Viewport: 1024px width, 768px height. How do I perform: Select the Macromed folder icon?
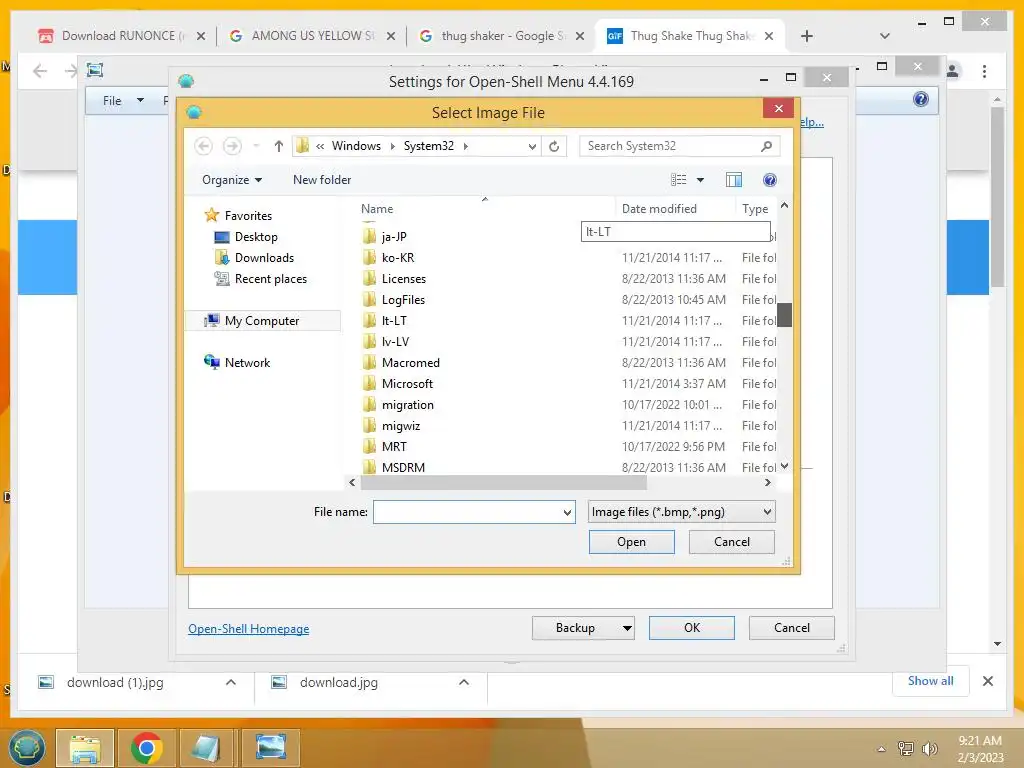tap(370, 362)
